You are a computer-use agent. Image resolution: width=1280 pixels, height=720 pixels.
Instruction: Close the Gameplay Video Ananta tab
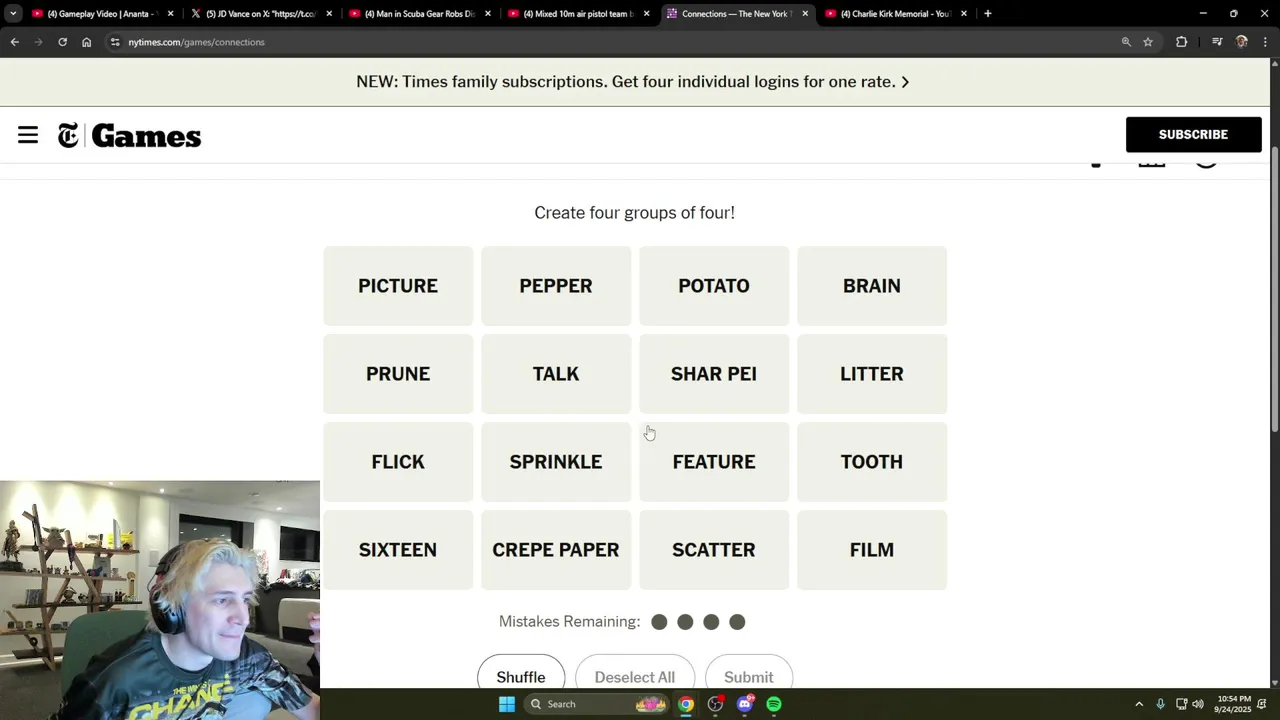(x=170, y=14)
